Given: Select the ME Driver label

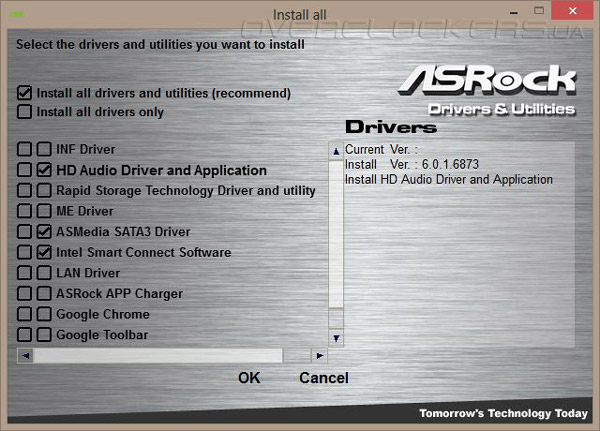Looking at the screenshot, I should [85, 211].
